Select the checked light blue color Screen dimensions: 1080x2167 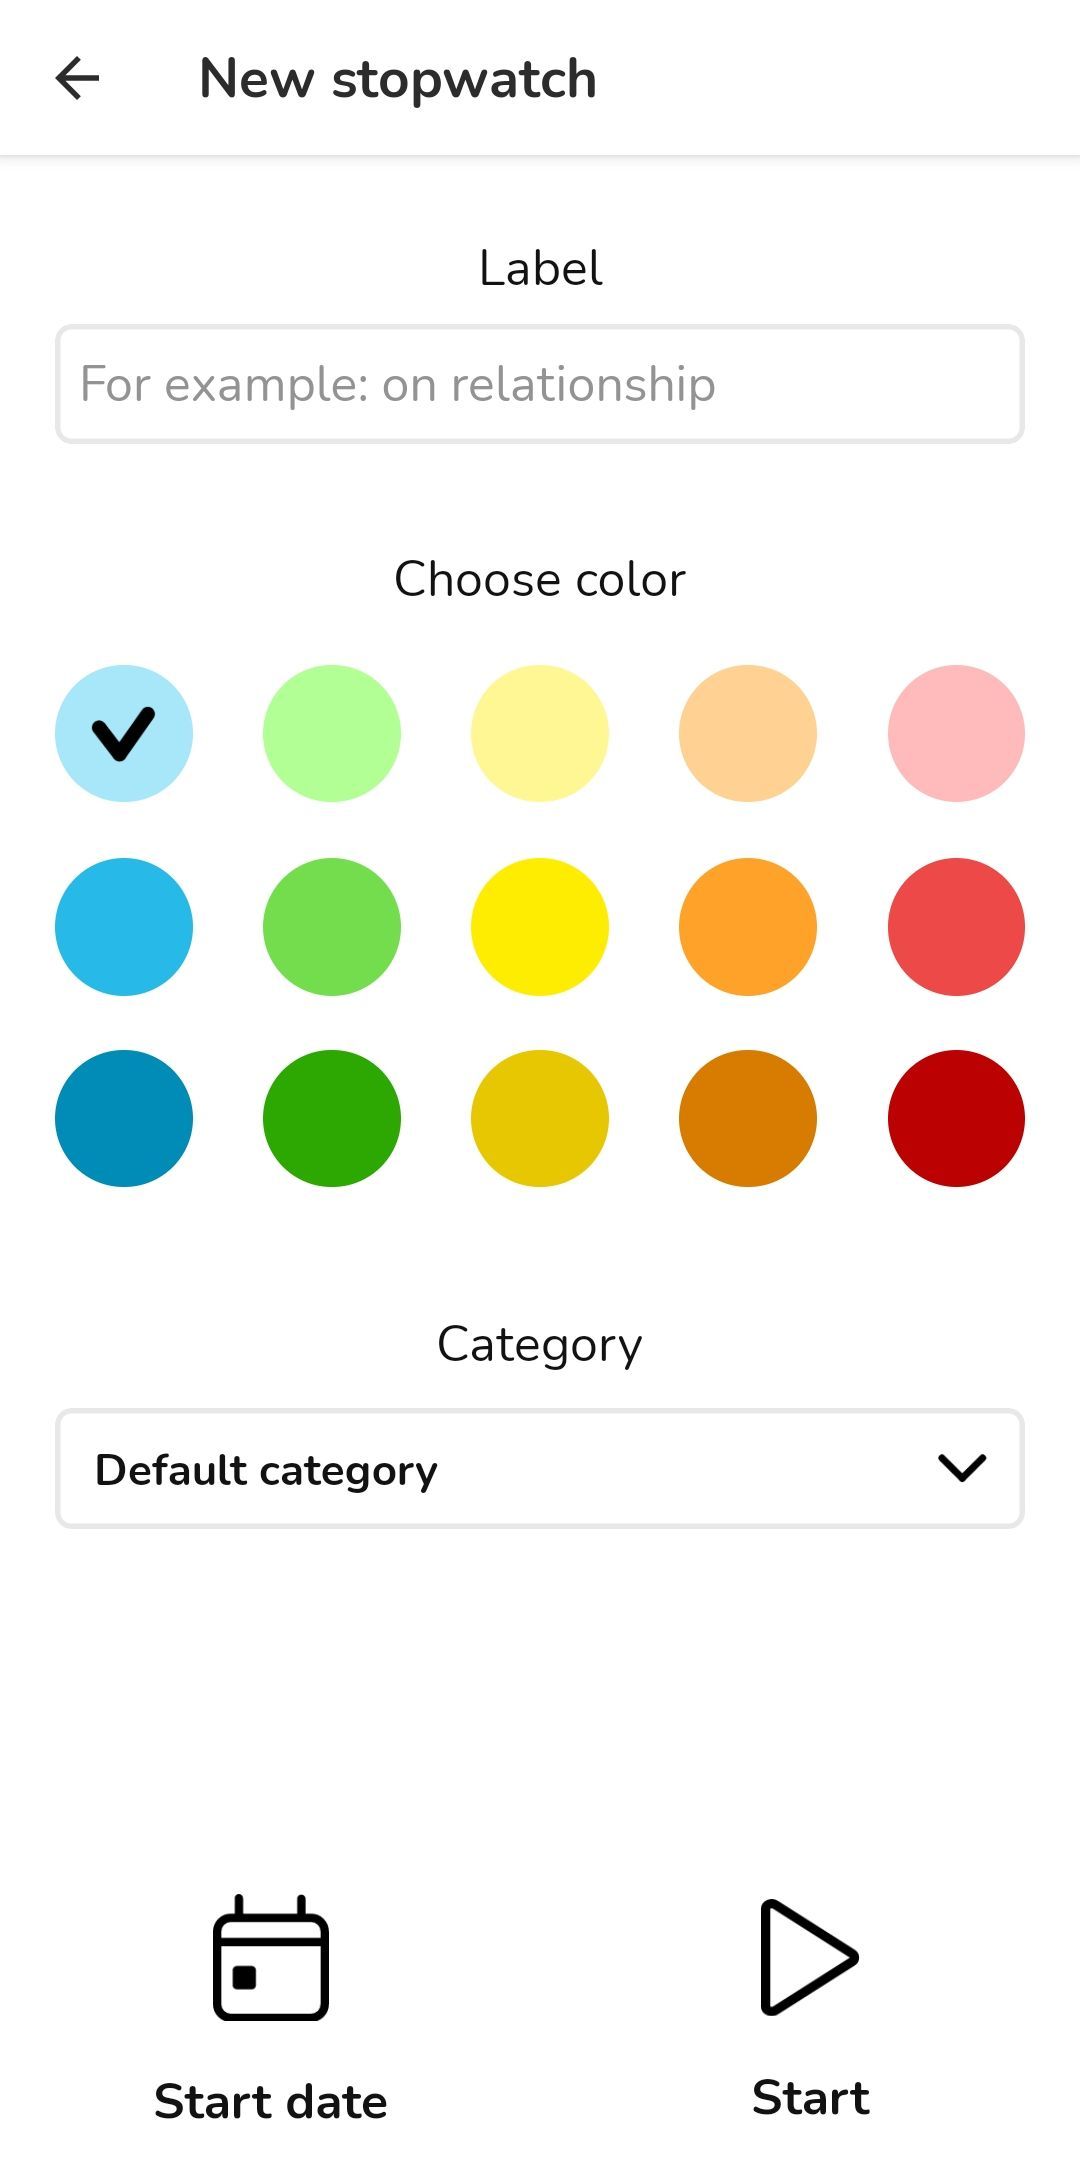(x=124, y=733)
